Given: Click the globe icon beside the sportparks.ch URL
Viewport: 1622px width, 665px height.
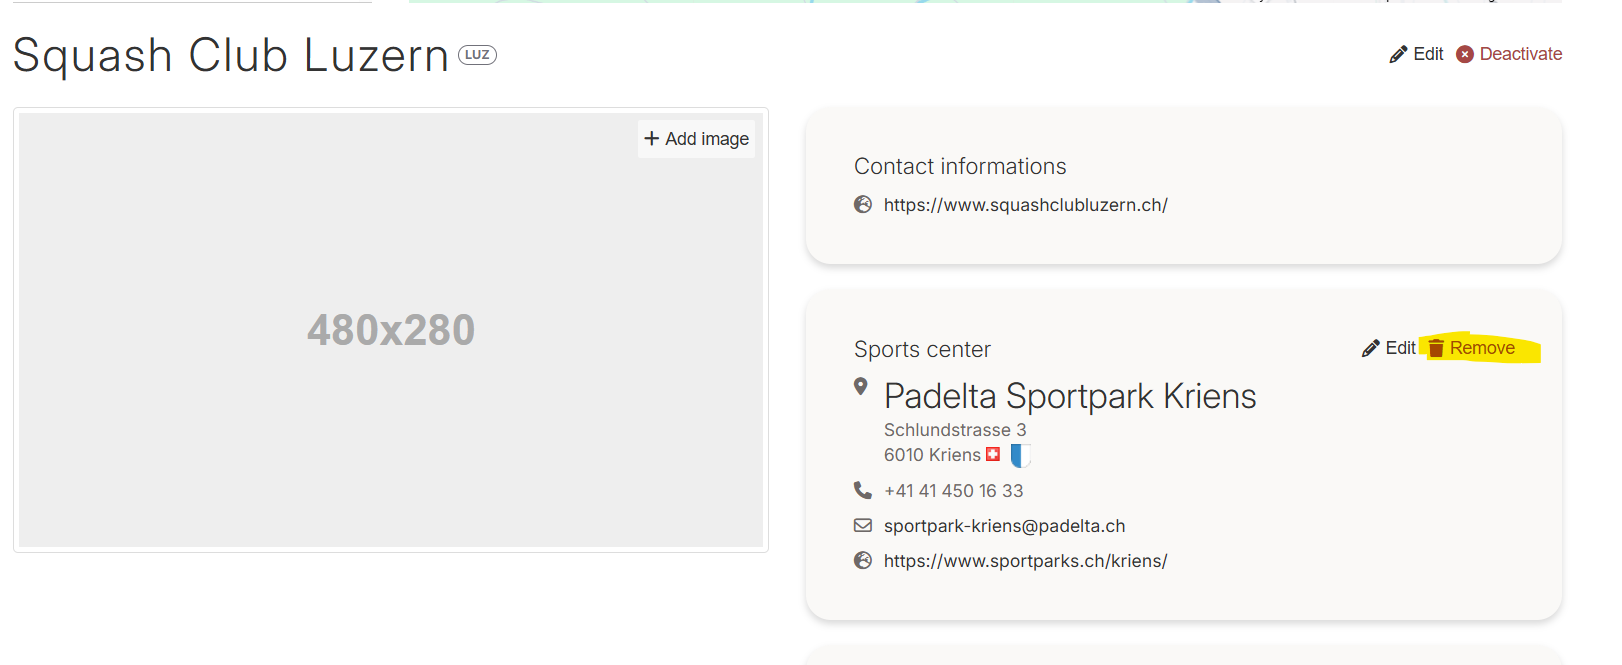Looking at the screenshot, I should (863, 561).
